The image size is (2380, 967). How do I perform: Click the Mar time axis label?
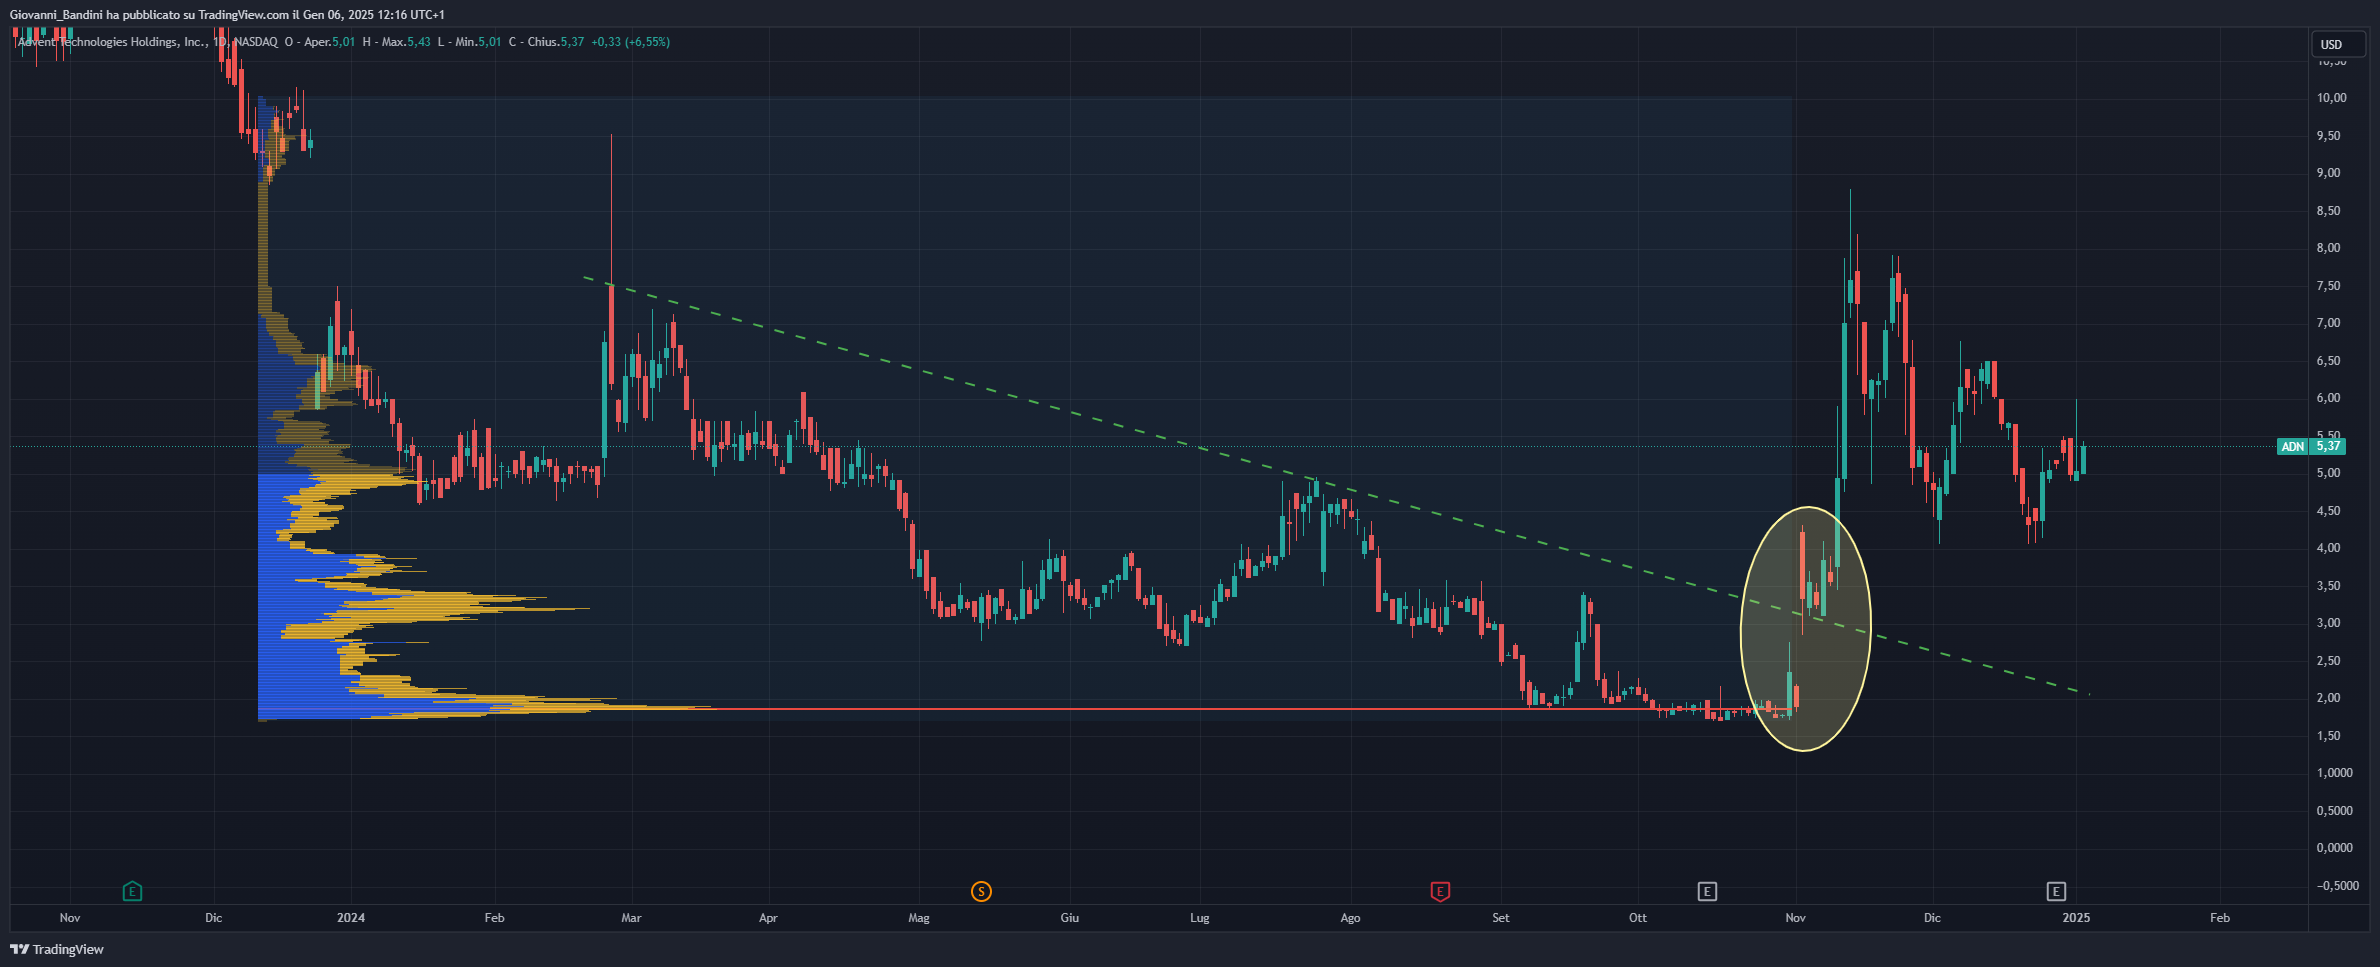click(x=631, y=918)
